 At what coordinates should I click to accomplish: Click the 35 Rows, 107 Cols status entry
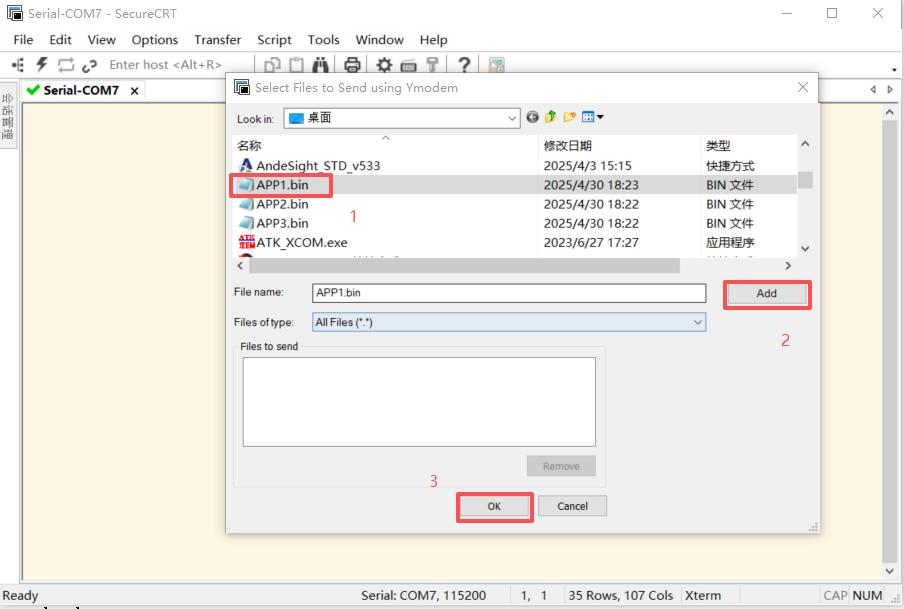pos(620,595)
